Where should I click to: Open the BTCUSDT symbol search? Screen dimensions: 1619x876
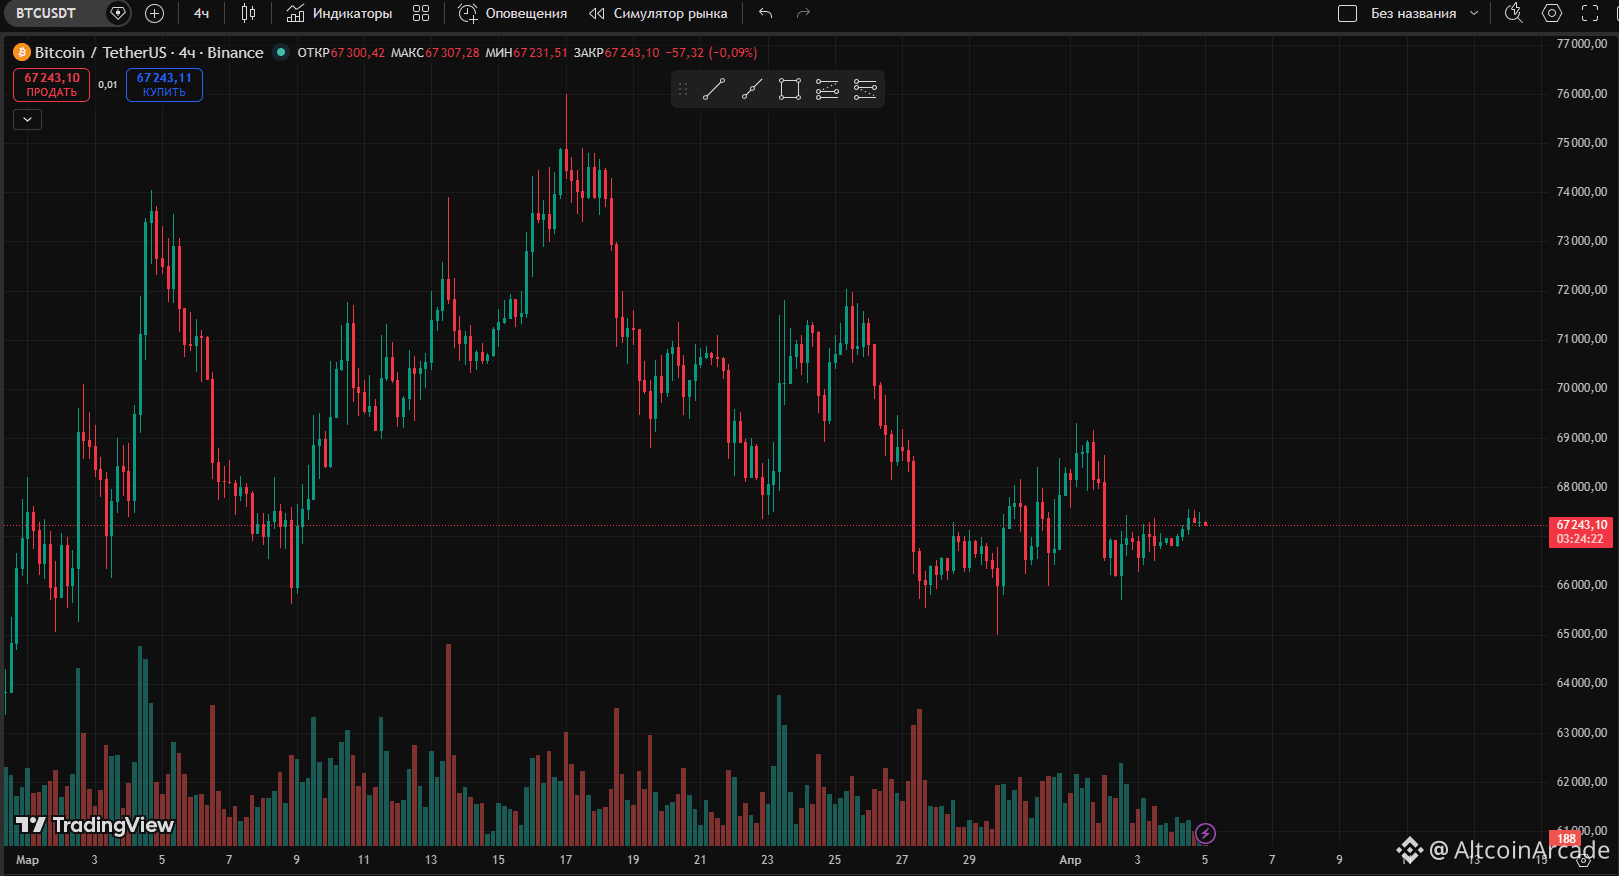point(46,13)
